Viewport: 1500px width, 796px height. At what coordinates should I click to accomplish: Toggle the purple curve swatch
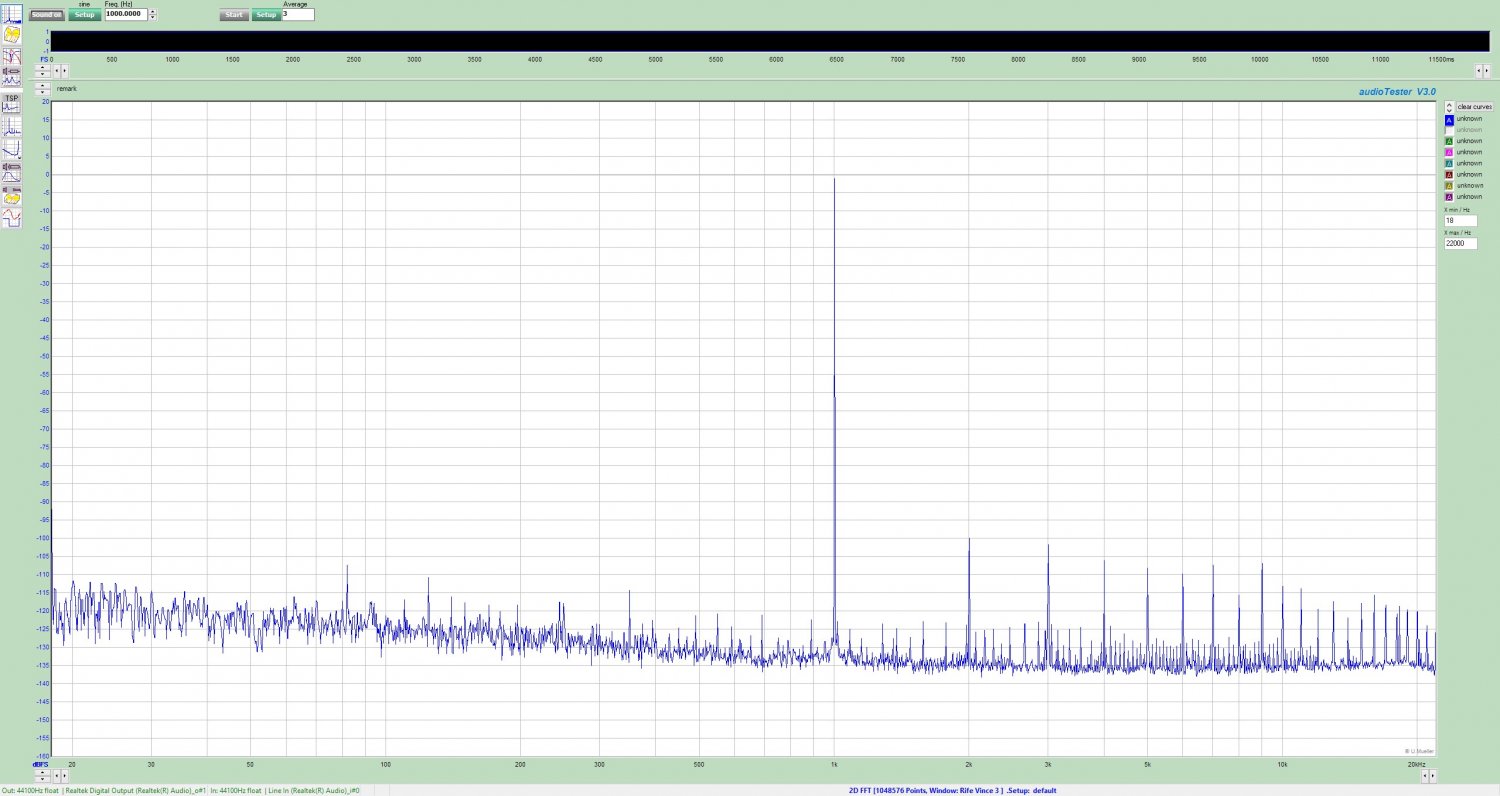(x=1449, y=197)
